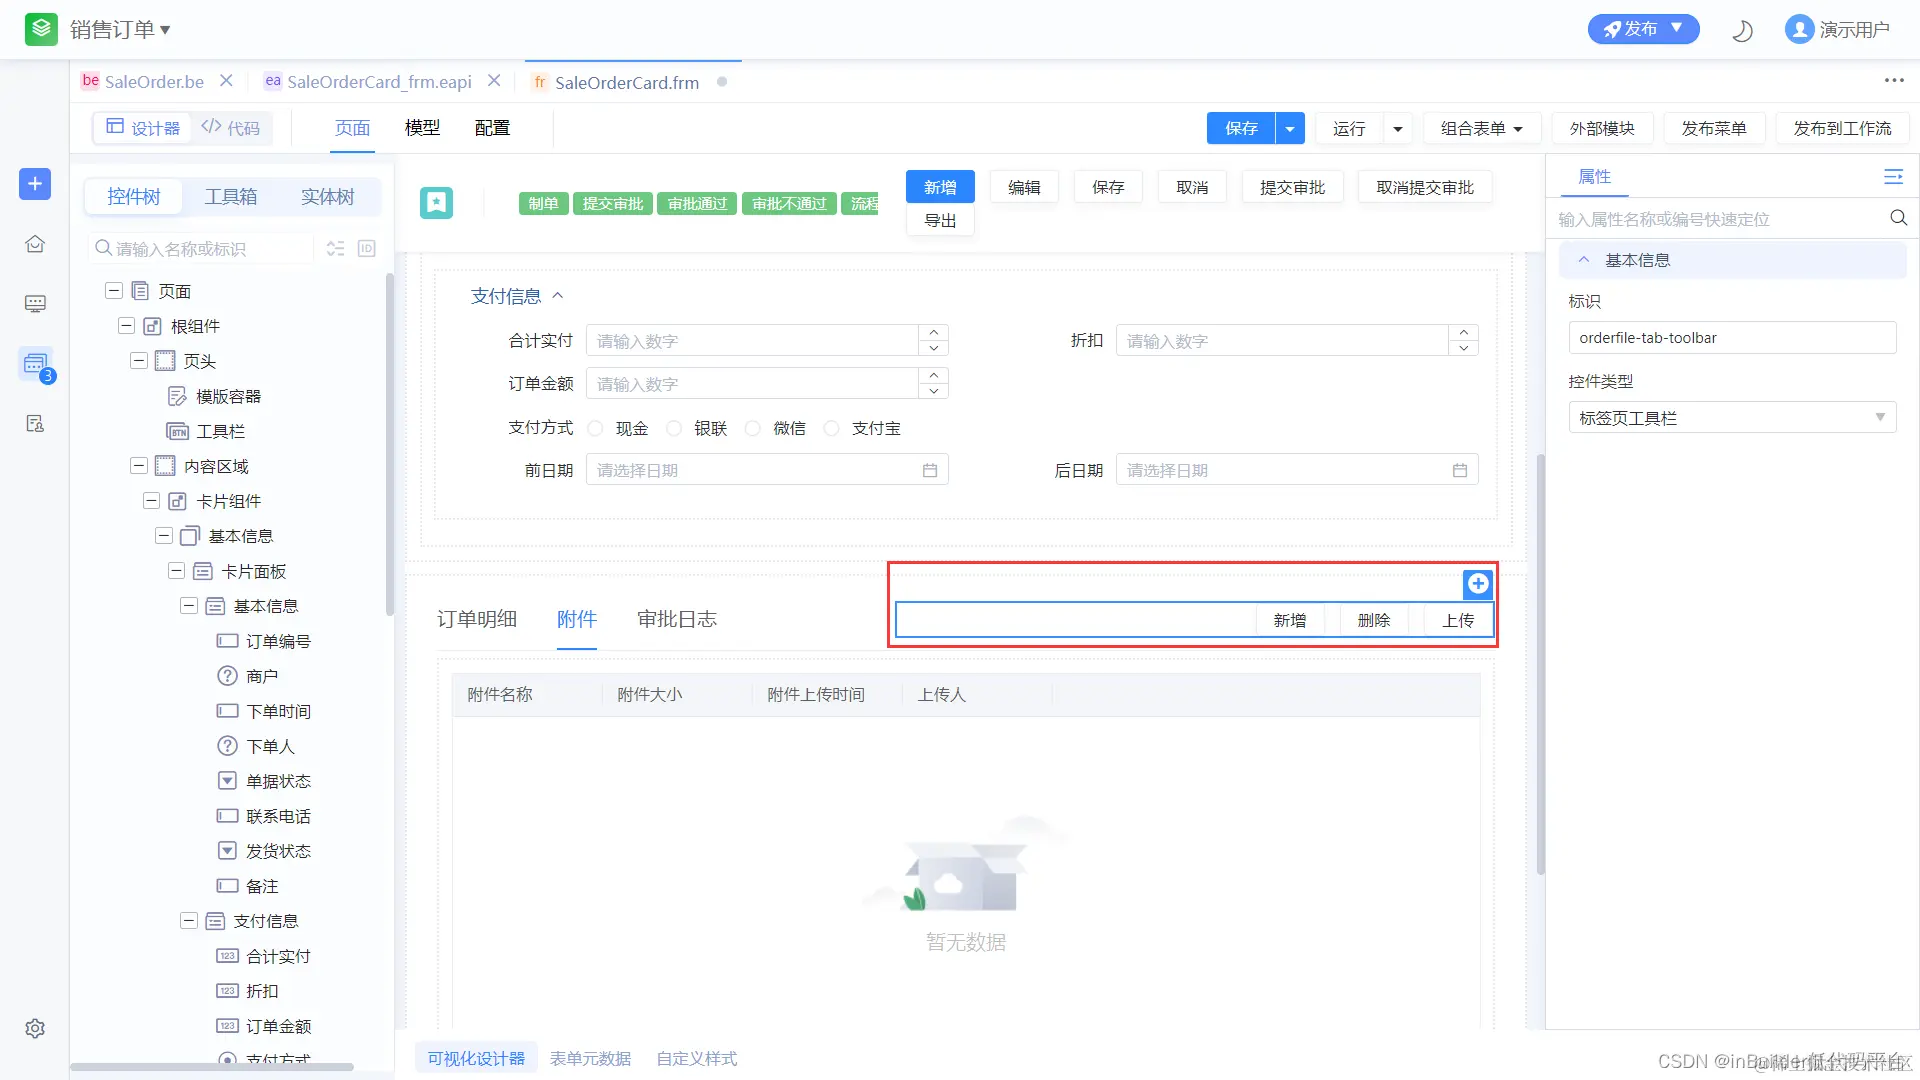This screenshot has height=1080, width=1920.
Task: Click the 上传 button in attachment toolbar
Action: pos(1457,621)
